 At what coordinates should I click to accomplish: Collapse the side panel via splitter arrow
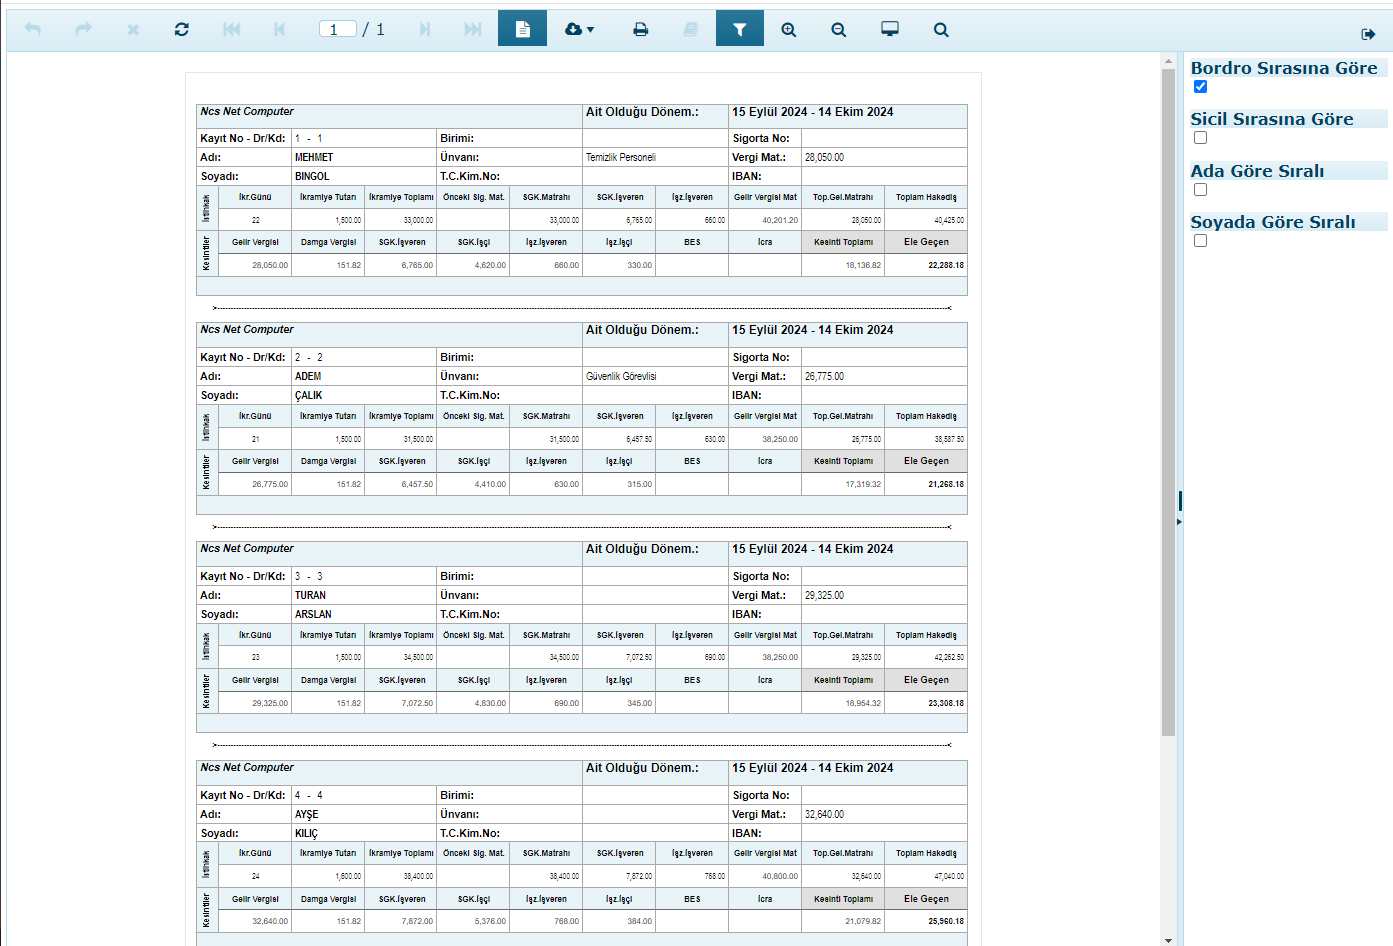[1179, 521]
